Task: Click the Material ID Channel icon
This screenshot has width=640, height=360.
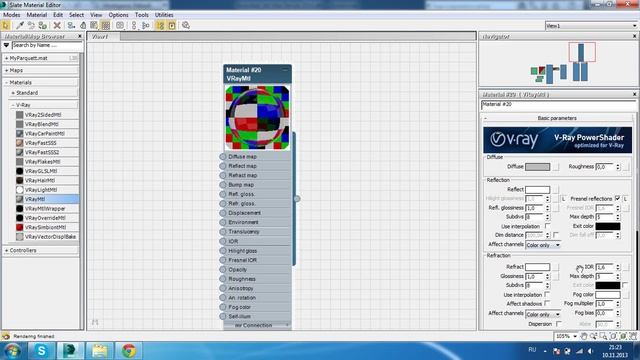Action: click(120, 25)
